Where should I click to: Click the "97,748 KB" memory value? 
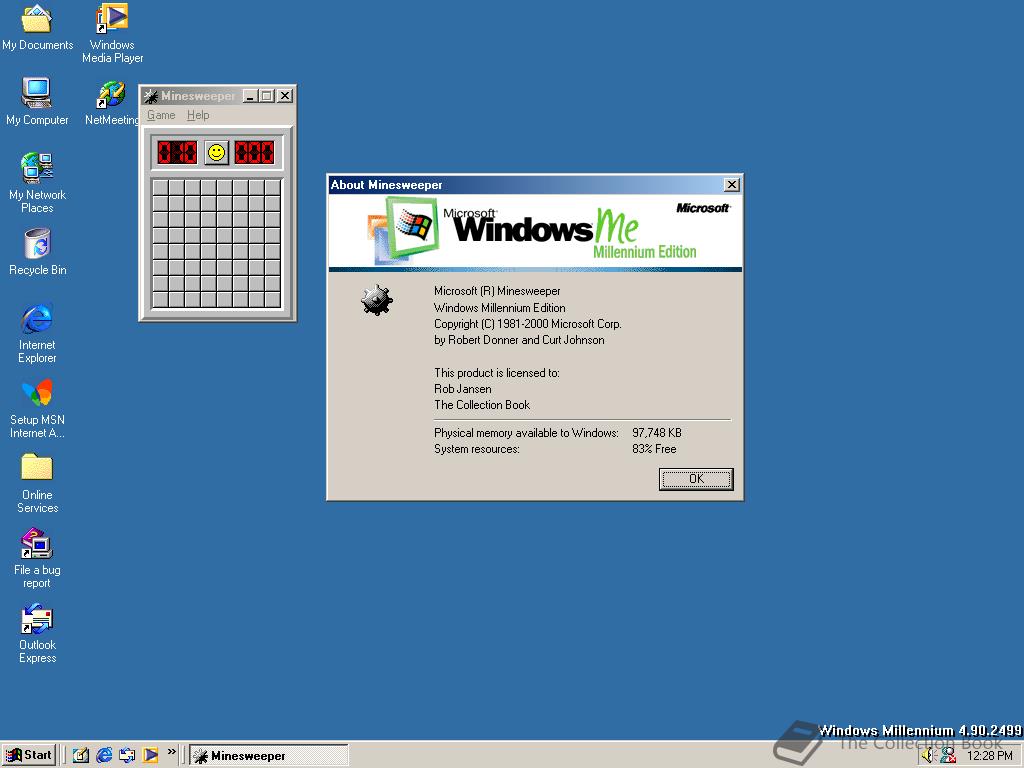(x=656, y=432)
